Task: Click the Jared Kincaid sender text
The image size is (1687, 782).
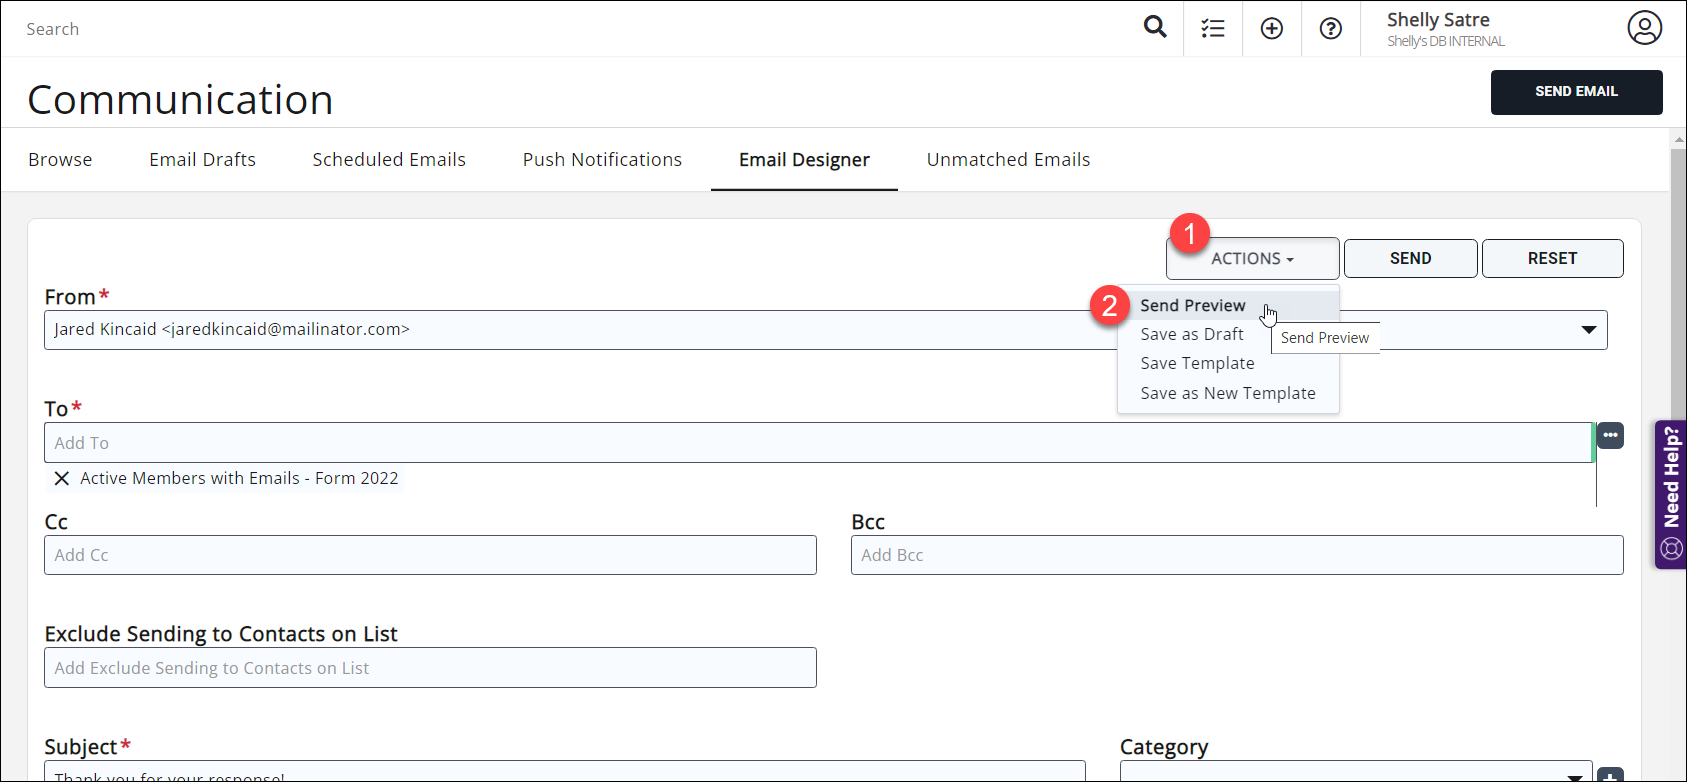Action: [232, 329]
